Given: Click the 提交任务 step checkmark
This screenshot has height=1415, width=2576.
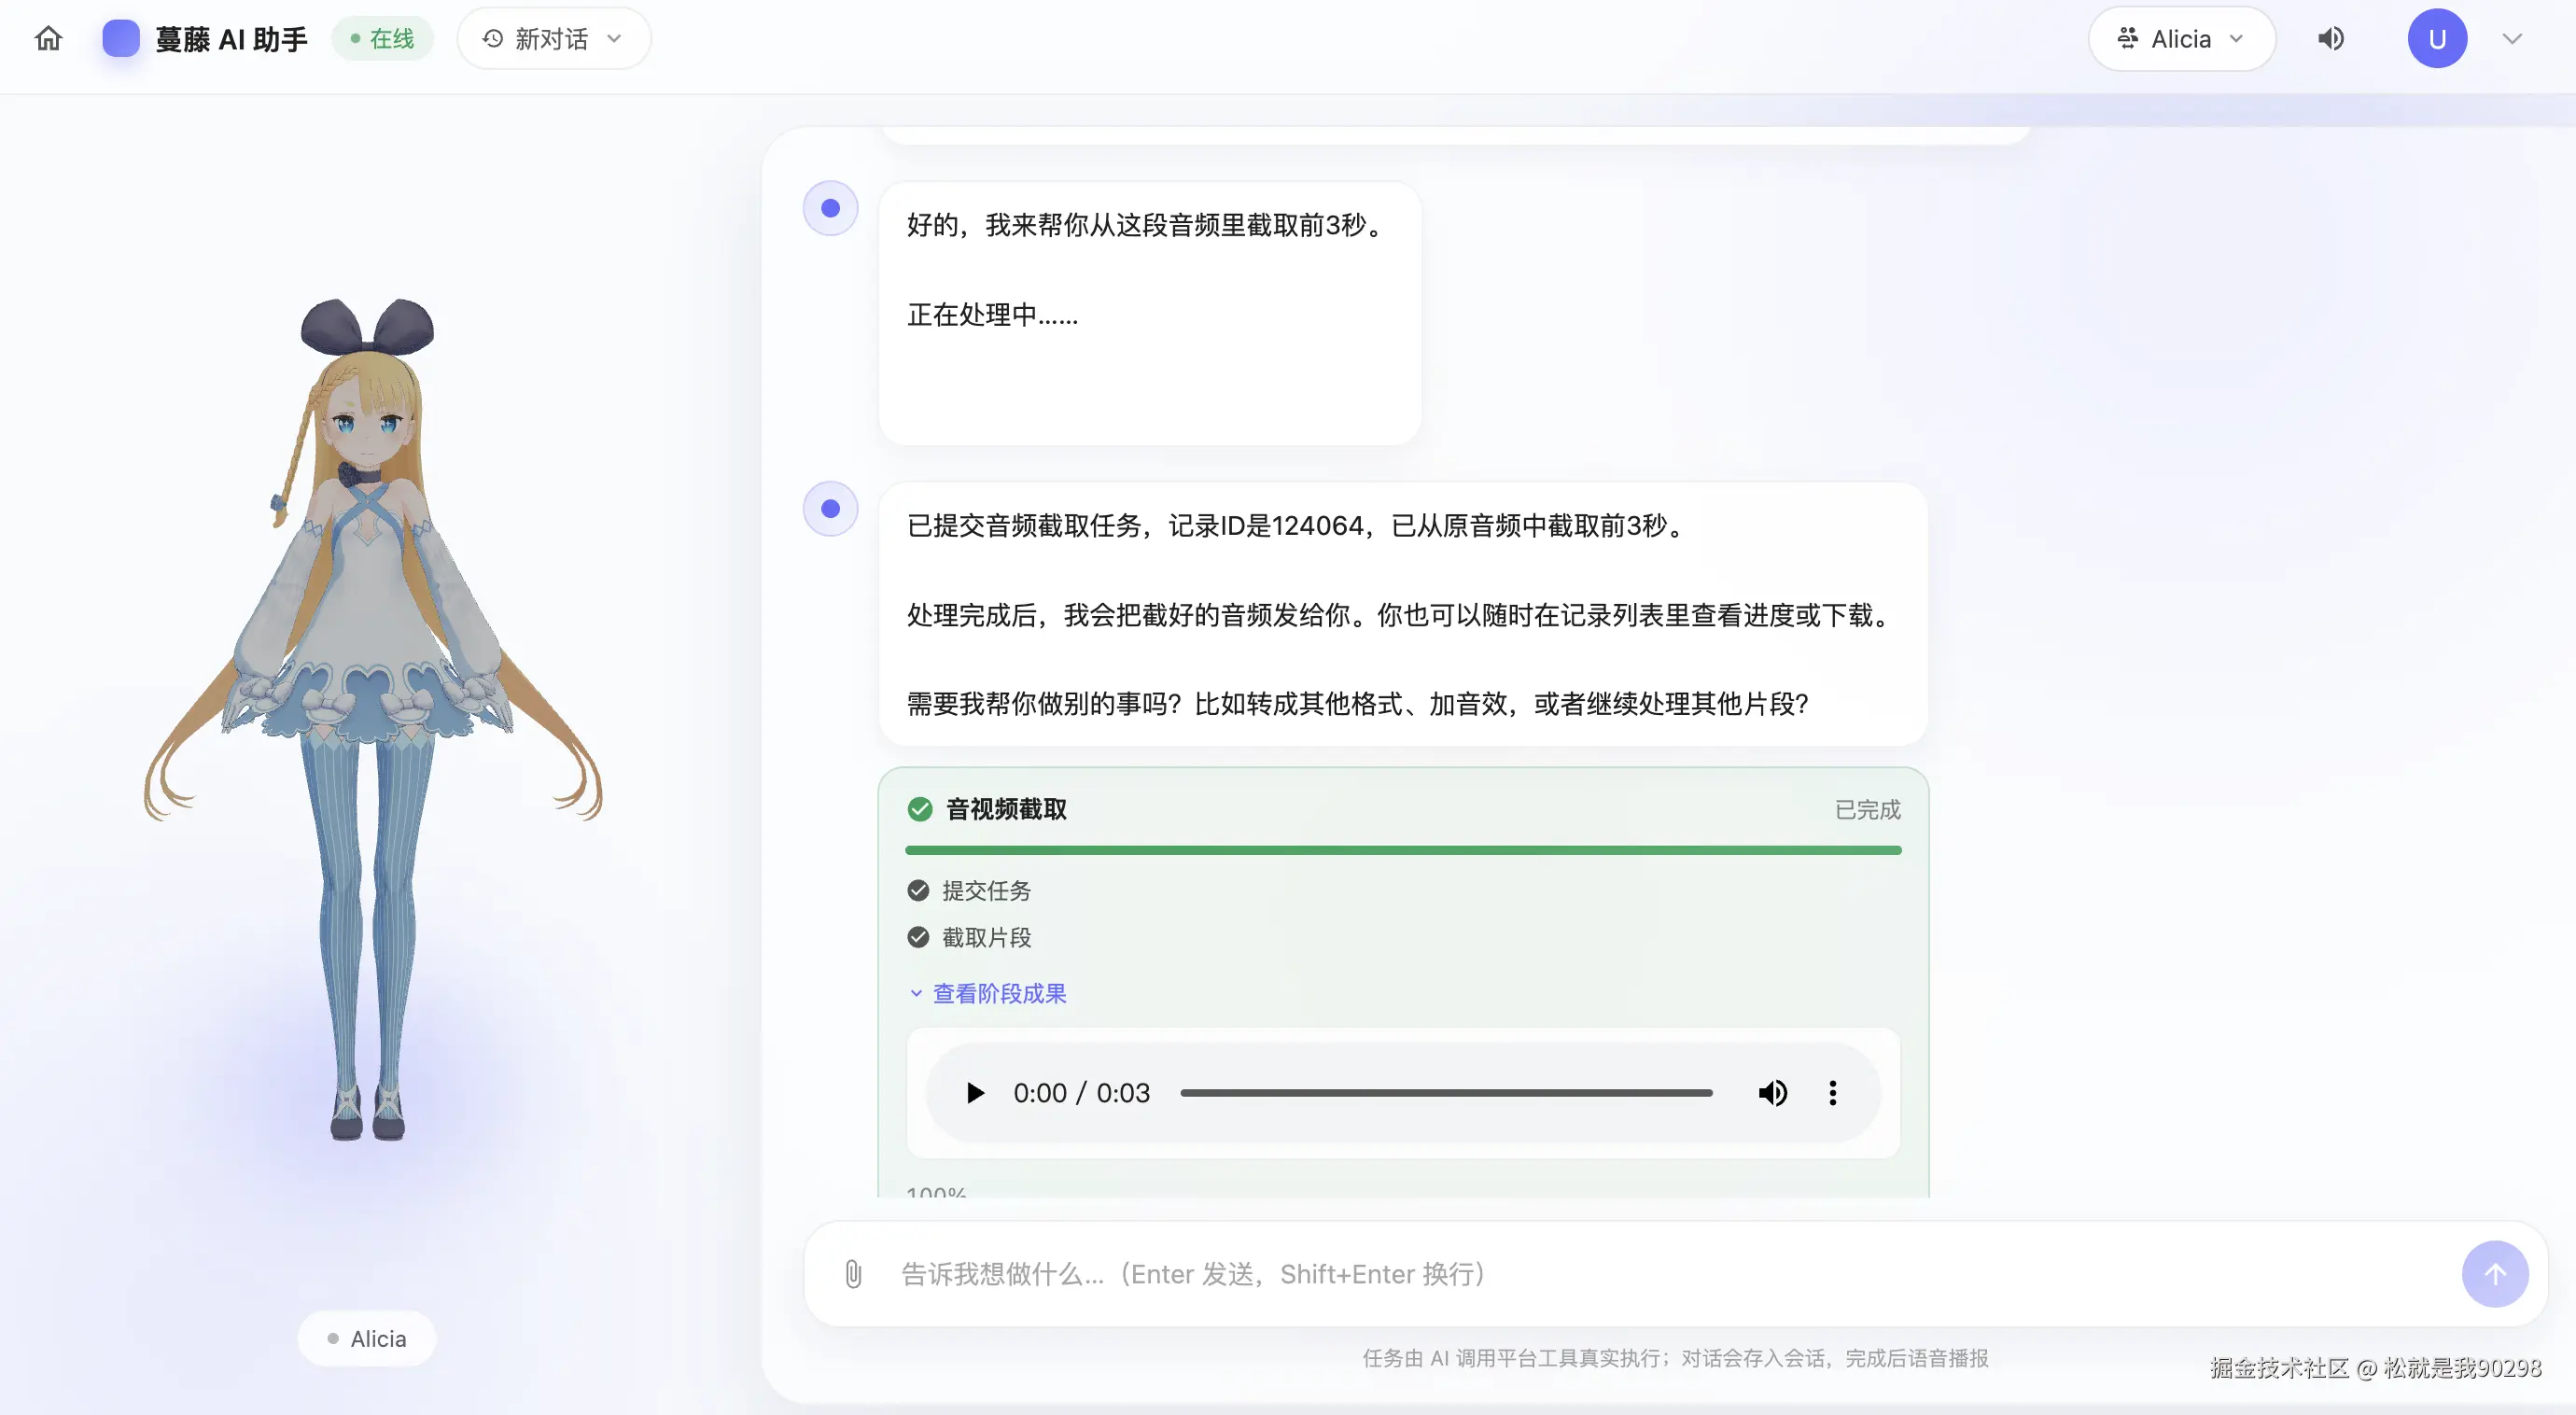Looking at the screenshot, I should tap(918, 889).
